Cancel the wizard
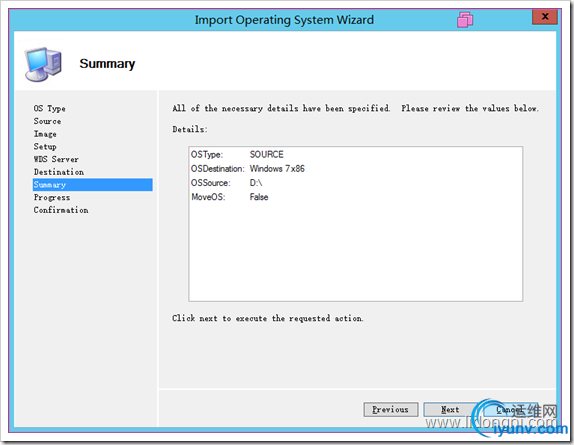 [510, 410]
